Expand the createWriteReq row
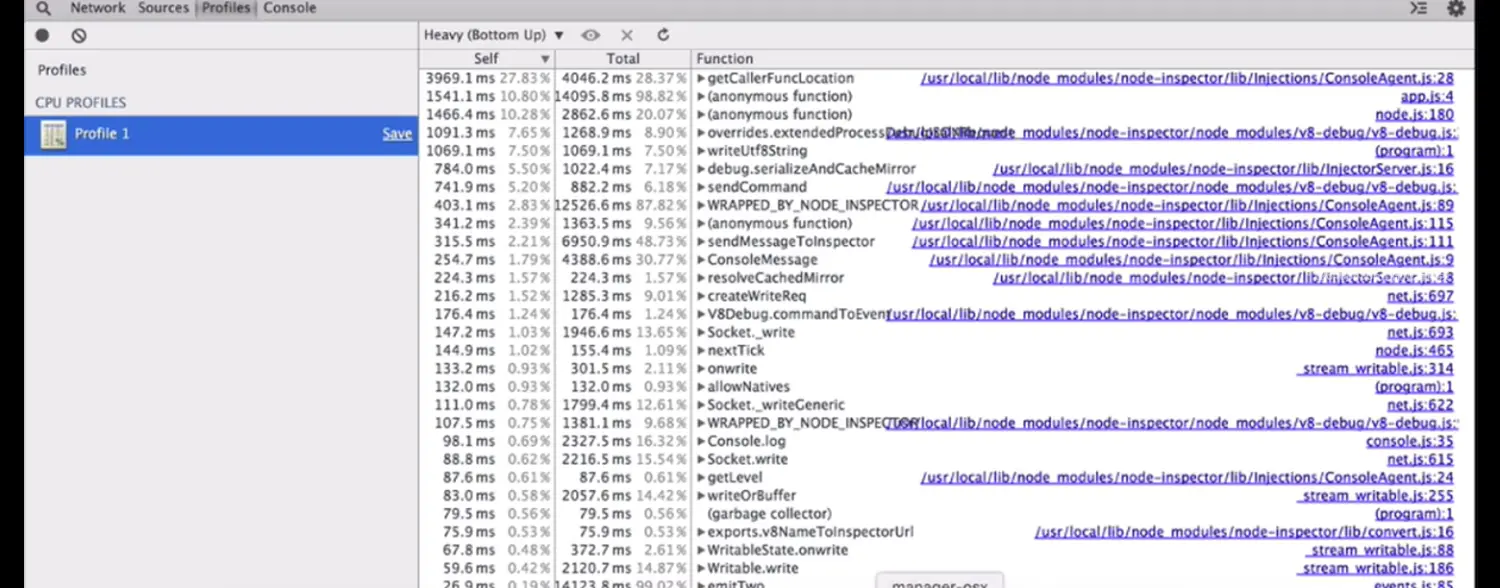Screen dimensions: 1500x588 coord(702,296)
